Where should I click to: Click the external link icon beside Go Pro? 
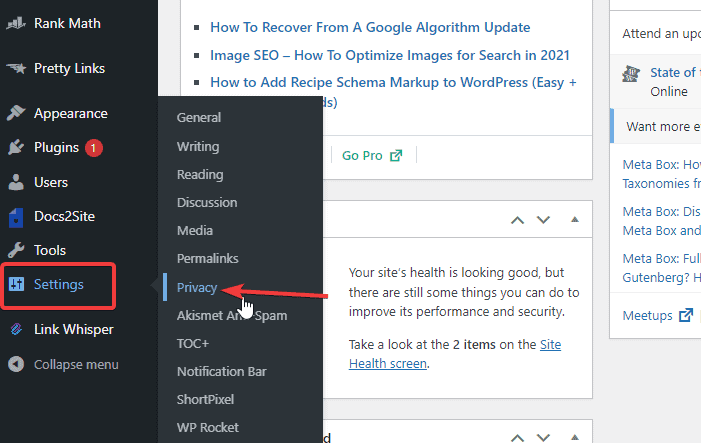pyautogui.click(x=396, y=156)
